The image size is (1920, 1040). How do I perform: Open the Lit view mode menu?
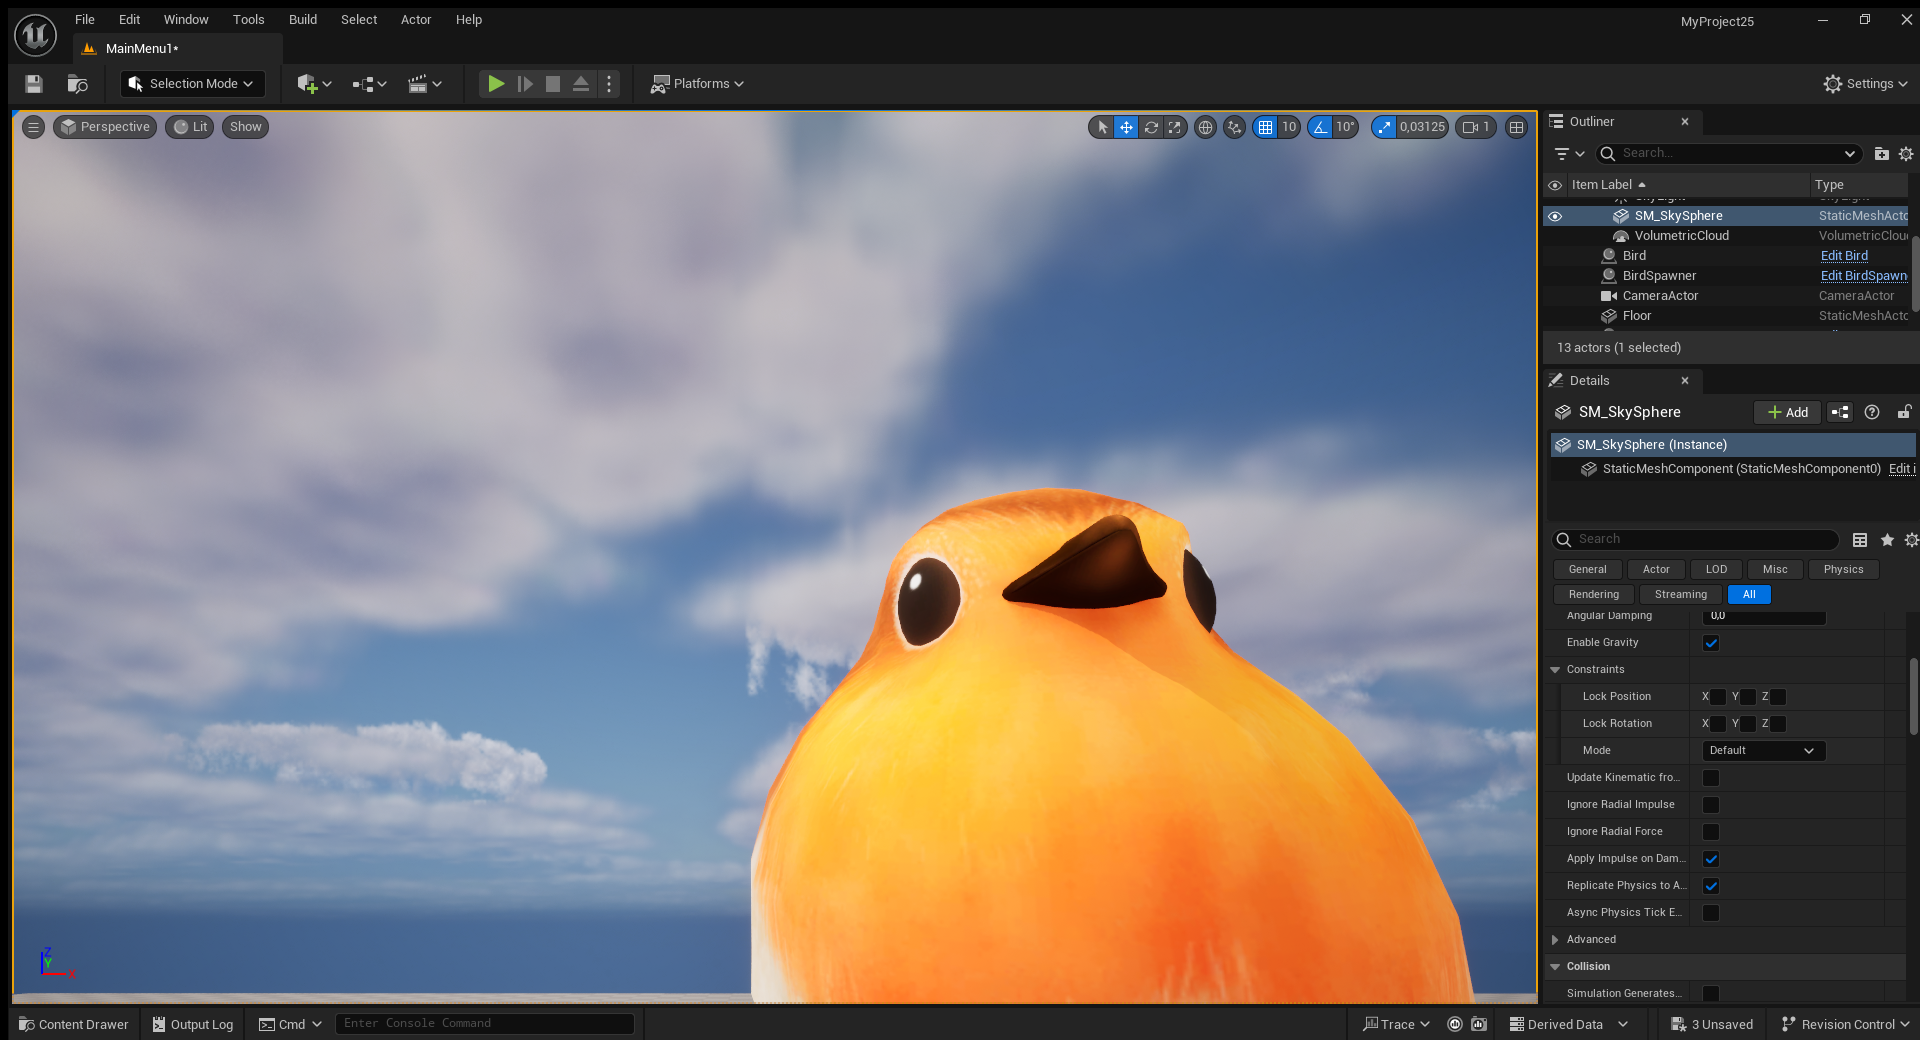(190, 127)
